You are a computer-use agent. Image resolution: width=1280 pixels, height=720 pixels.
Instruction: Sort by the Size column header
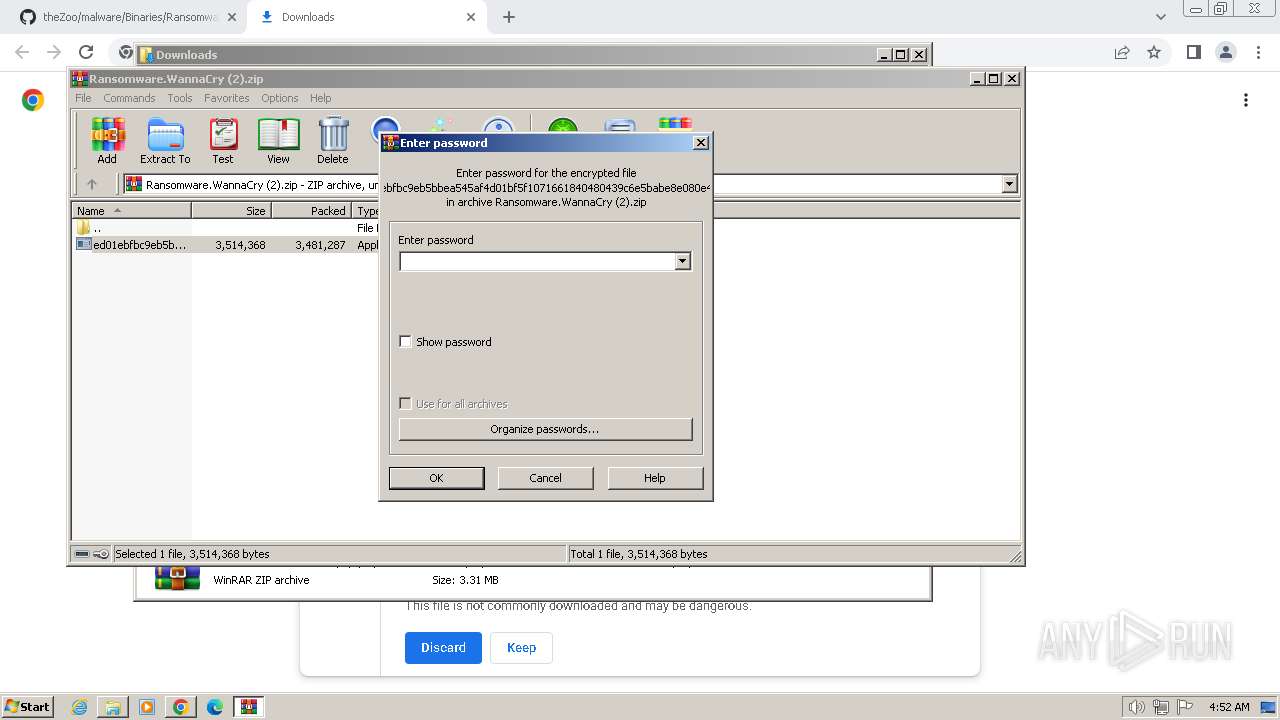click(x=231, y=210)
